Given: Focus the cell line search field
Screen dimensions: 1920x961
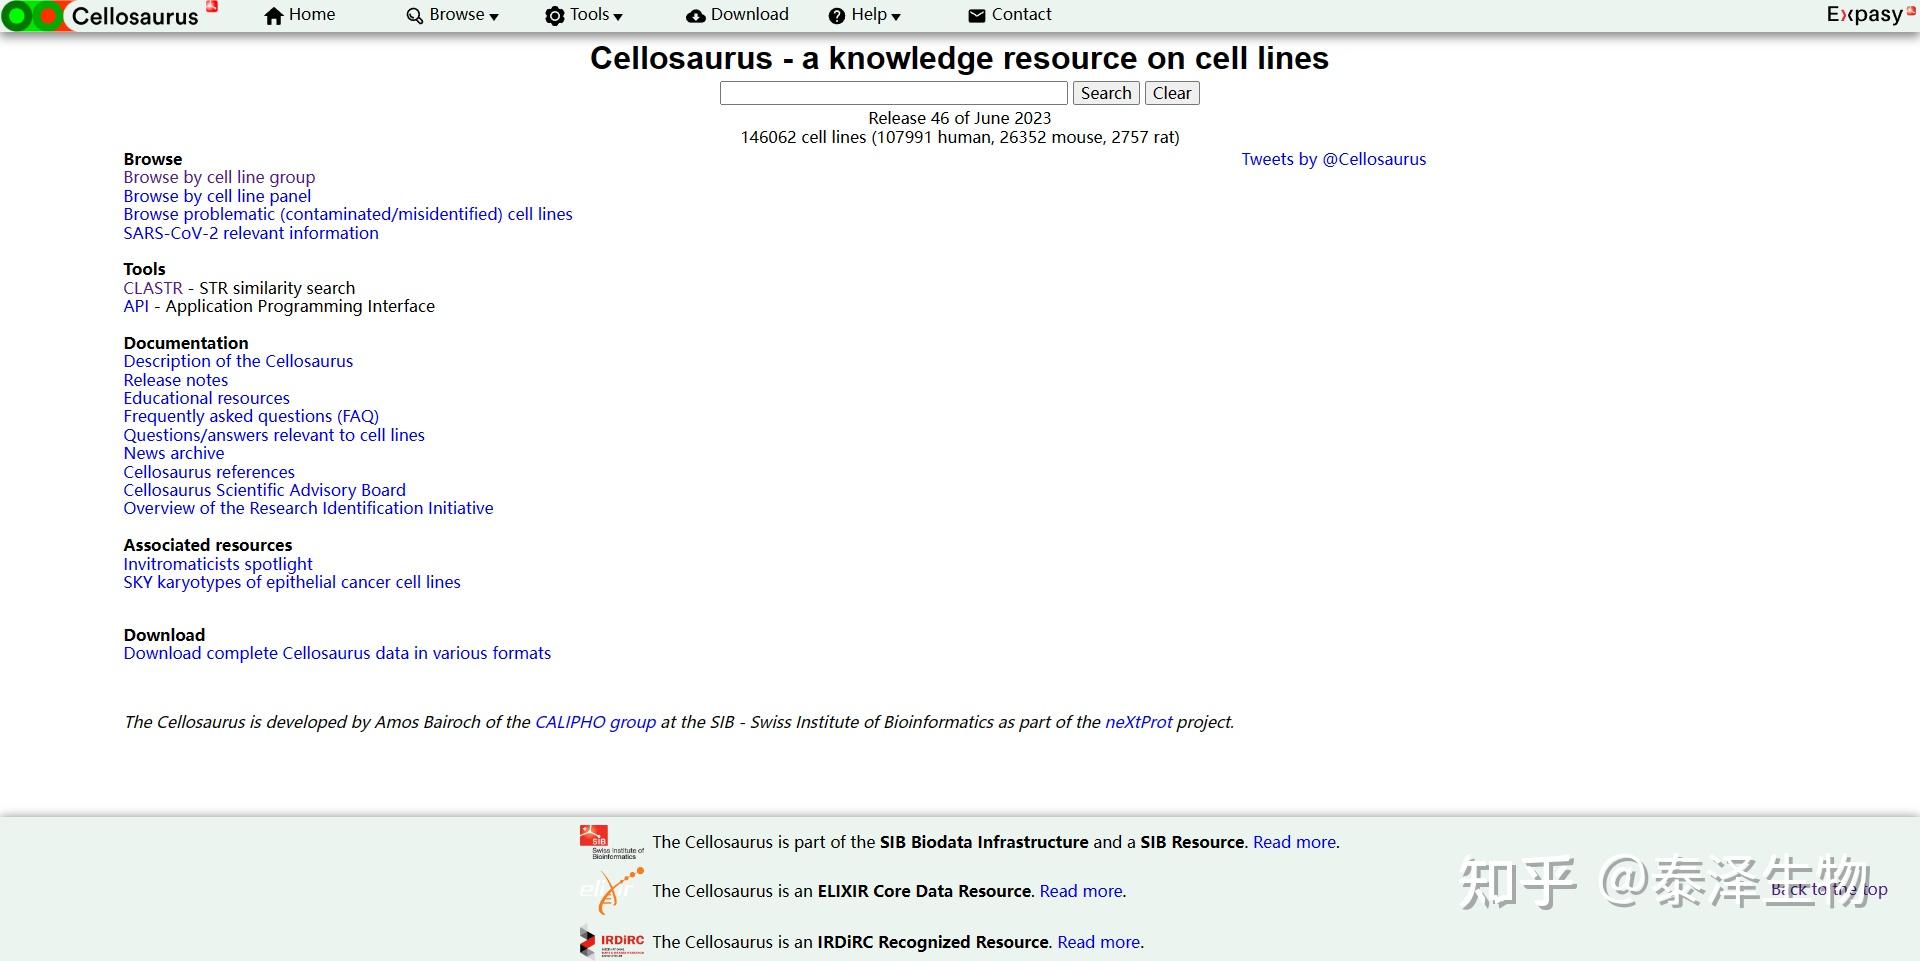Looking at the screenshot, I should point(894,93).
